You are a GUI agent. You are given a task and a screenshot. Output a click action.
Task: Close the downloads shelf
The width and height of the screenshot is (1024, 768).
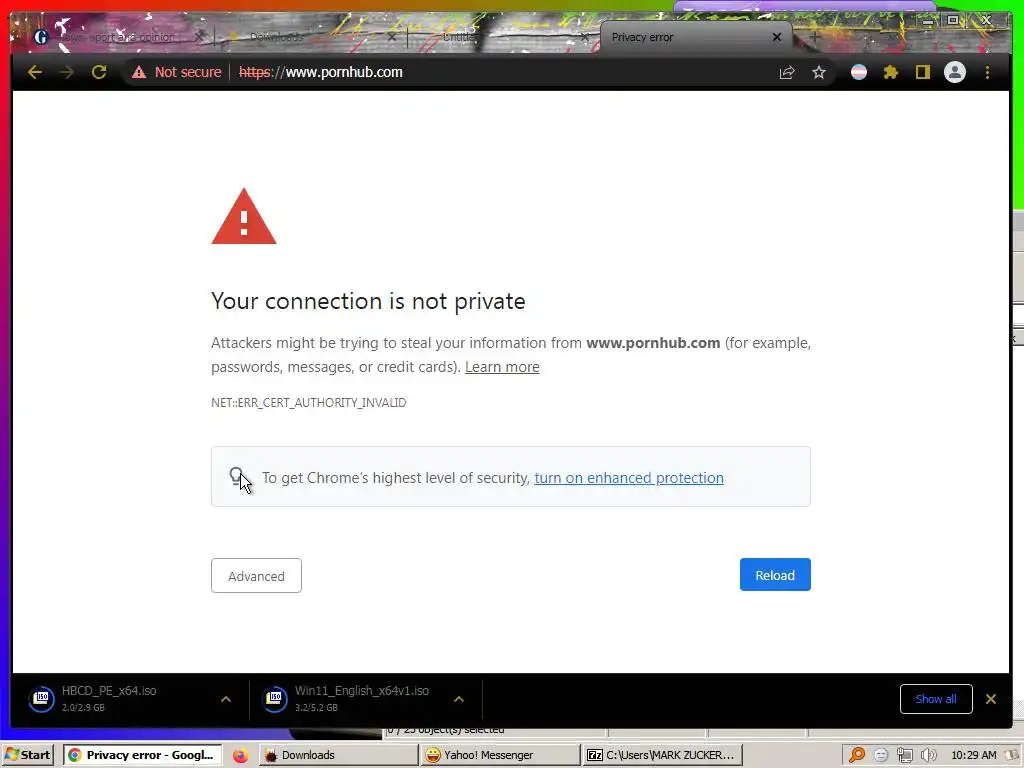[991, 699]
